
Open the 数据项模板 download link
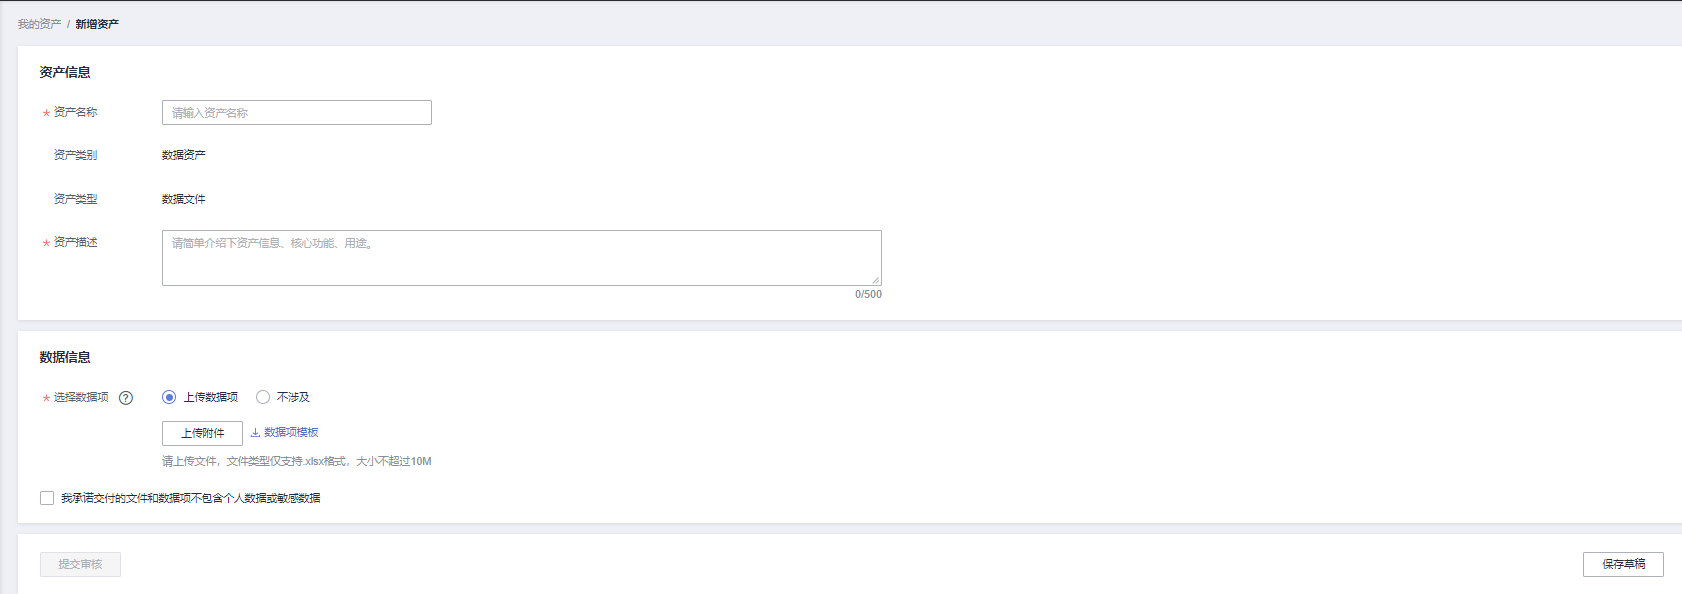click(x=291, y=432)
